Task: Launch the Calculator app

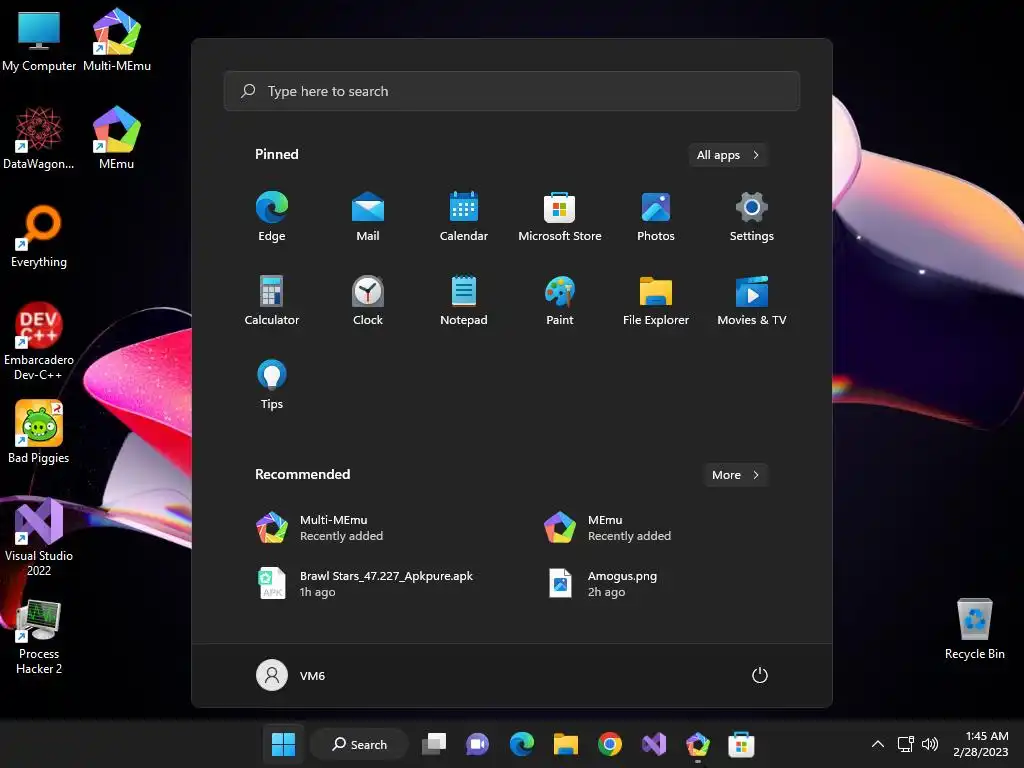Action: pos(272,300)
